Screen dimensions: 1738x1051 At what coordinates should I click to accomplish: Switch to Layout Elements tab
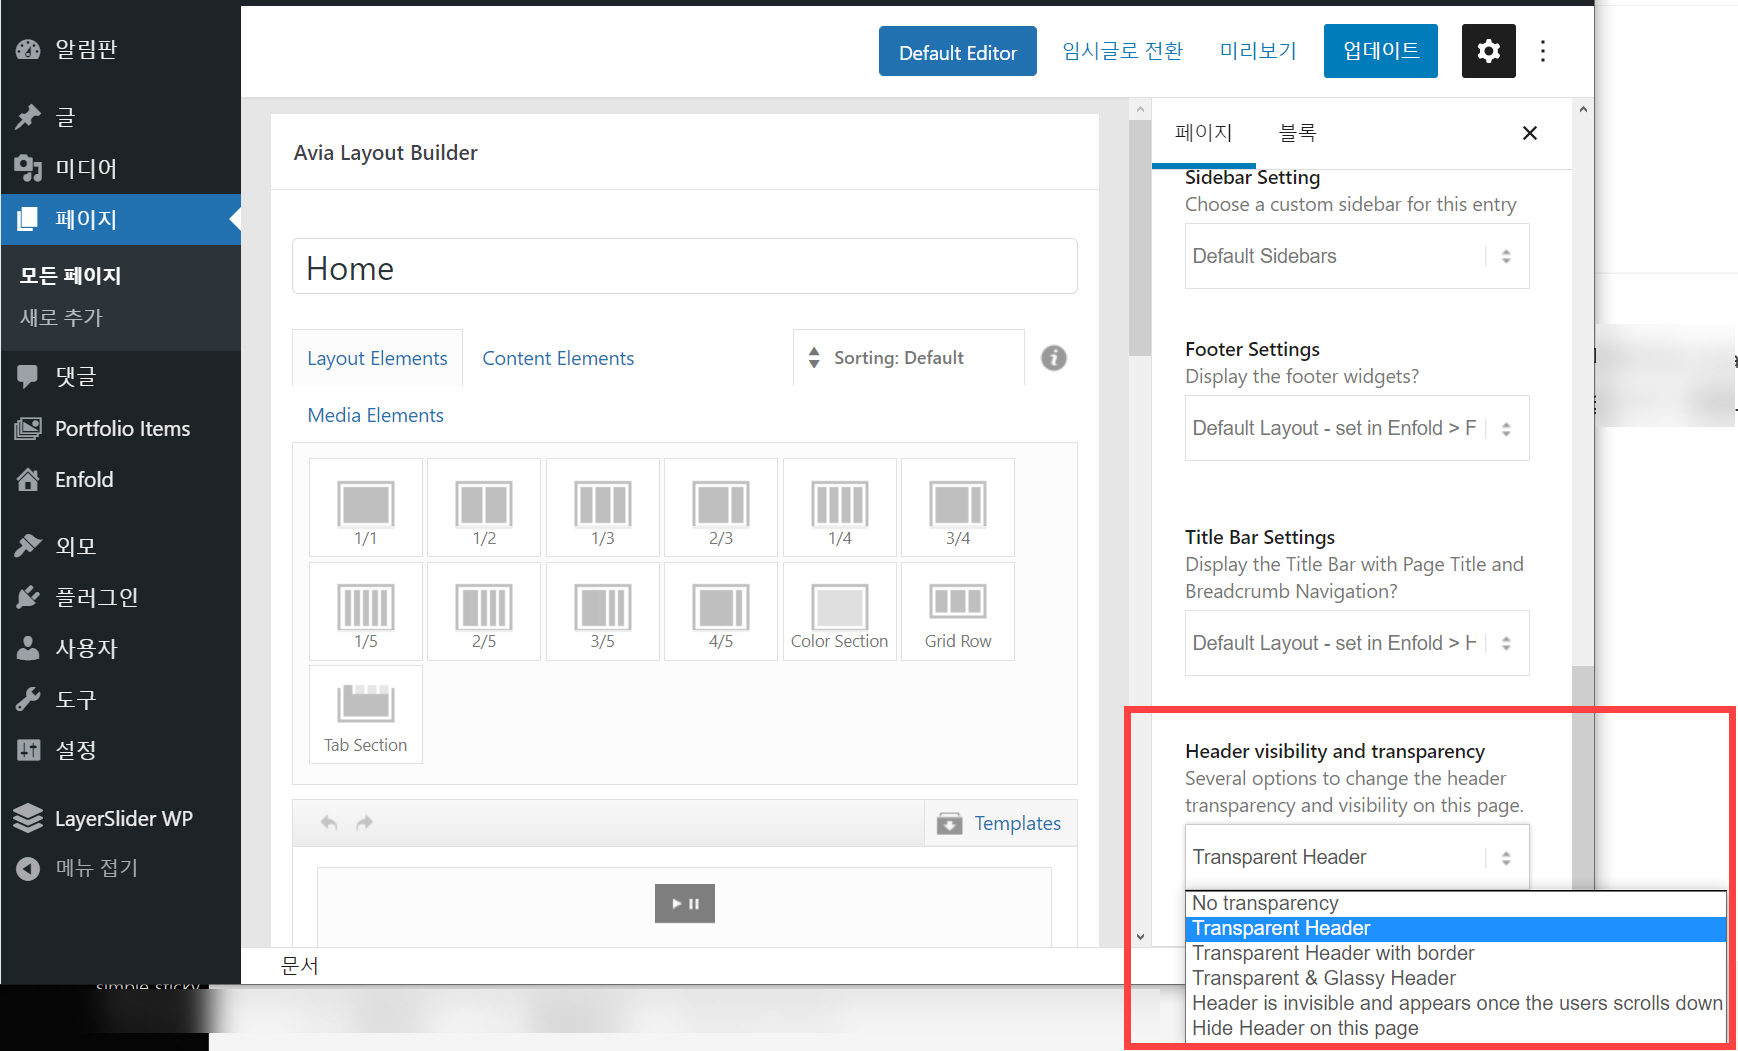tap(377, 358)
